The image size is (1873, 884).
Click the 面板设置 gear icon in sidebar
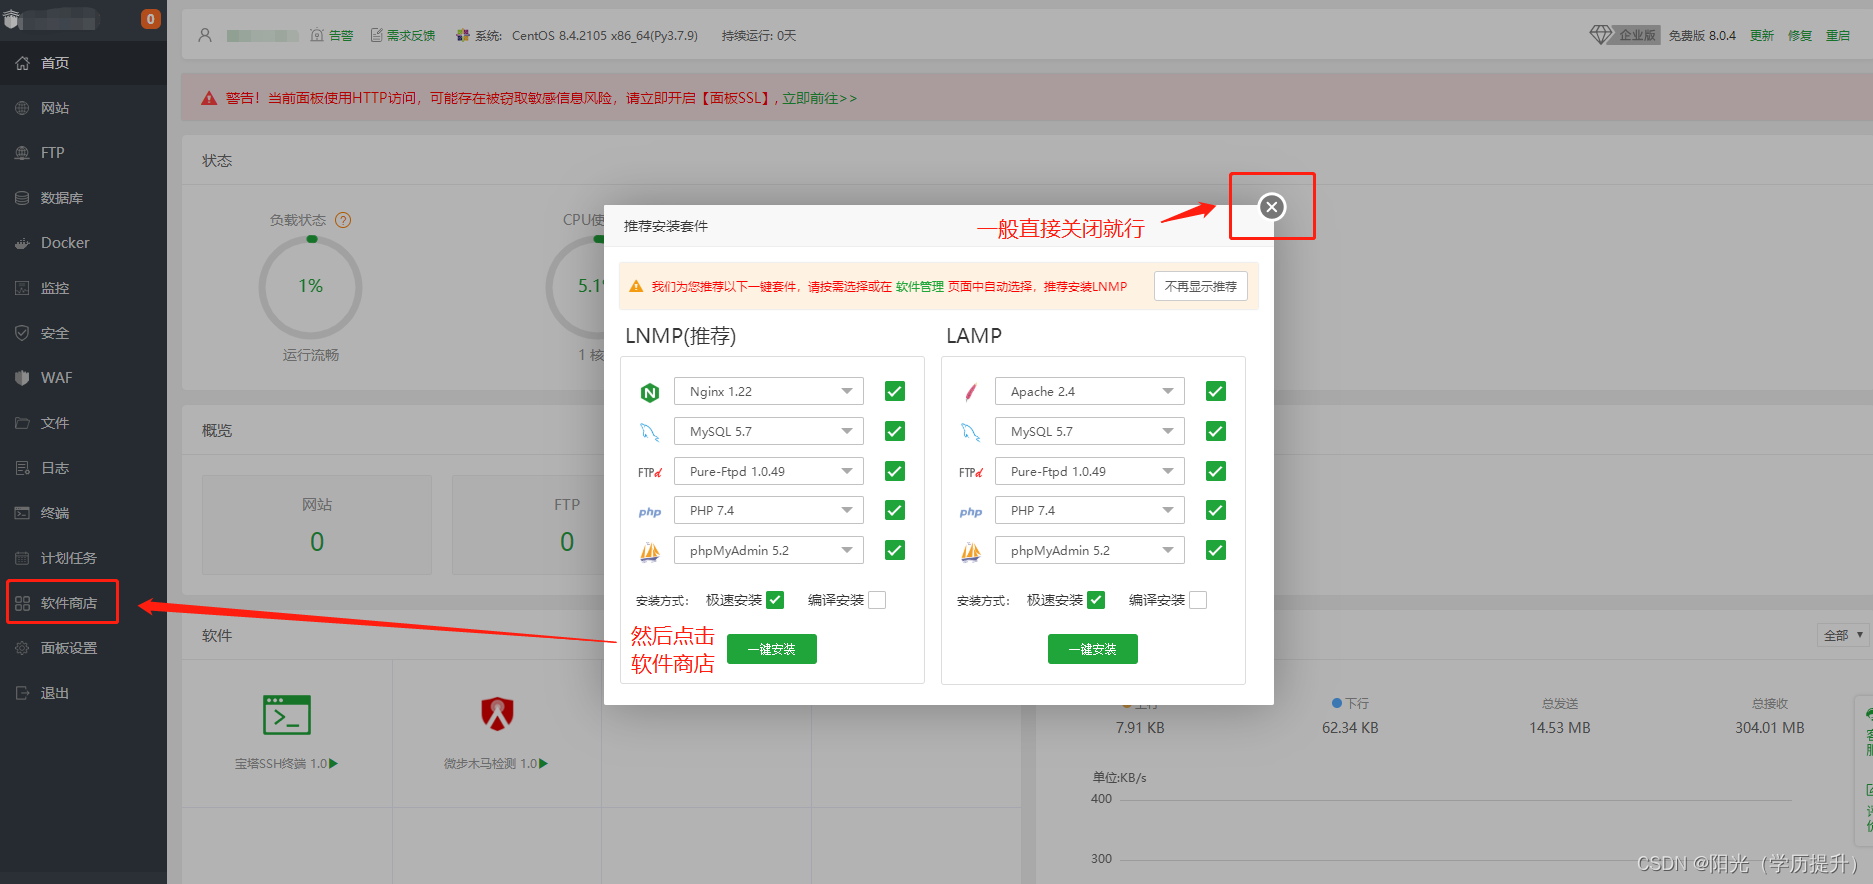tap(22, 648)
